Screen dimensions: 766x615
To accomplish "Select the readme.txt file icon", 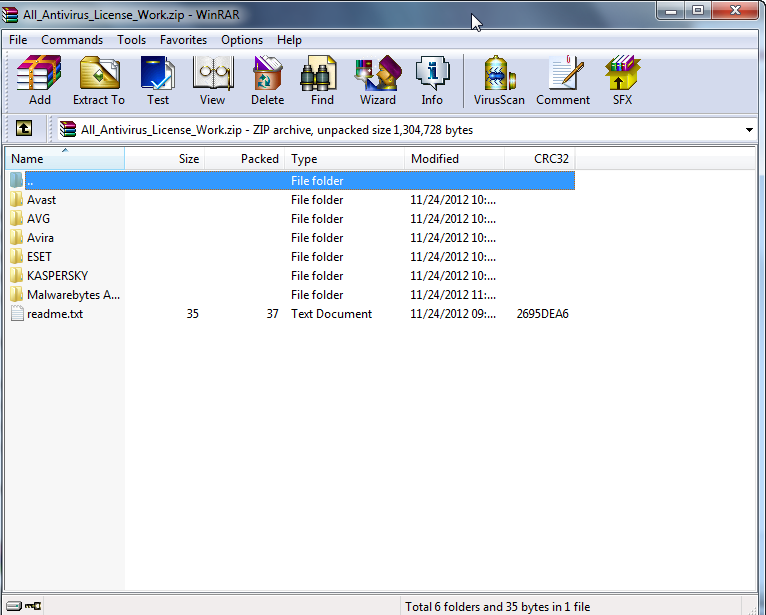I will (17, 314).
